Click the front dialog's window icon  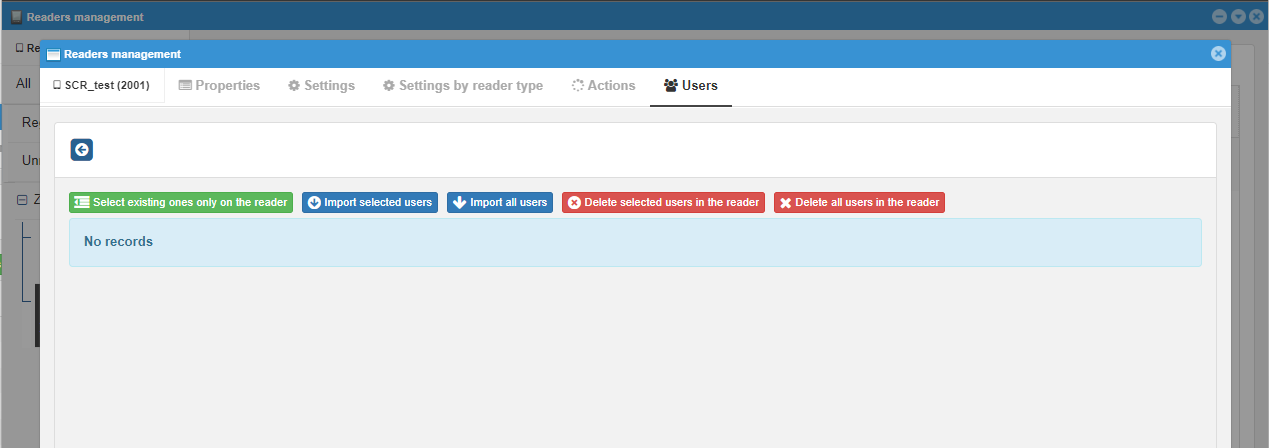click(x=53, y=54)
